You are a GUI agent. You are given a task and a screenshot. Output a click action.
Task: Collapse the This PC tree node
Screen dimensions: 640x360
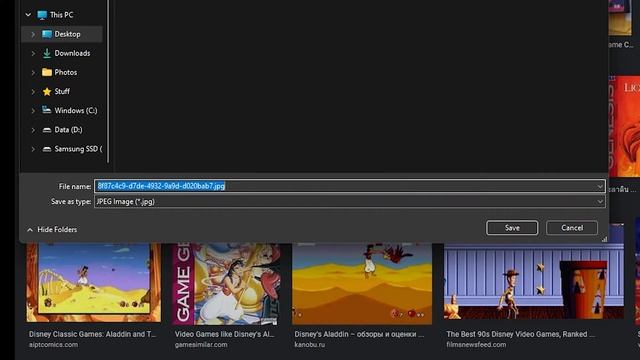coord(28,15)
